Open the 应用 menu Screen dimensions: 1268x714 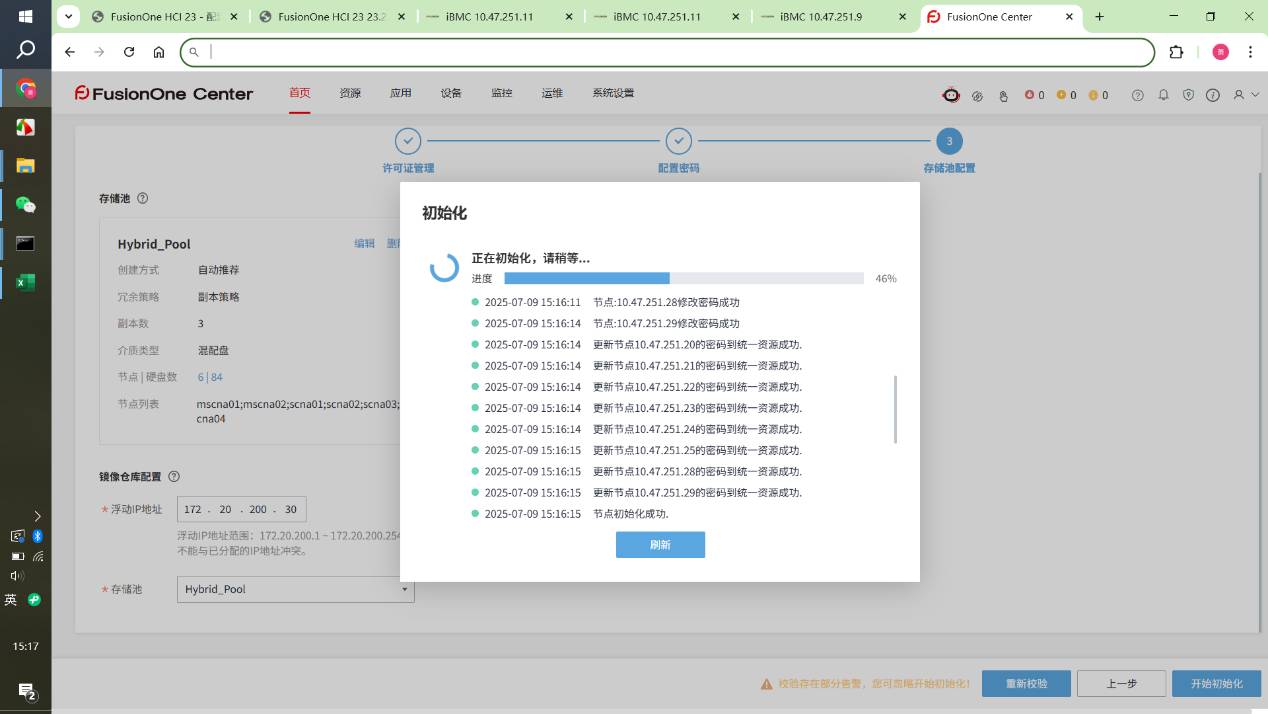(x=401, y=93)
